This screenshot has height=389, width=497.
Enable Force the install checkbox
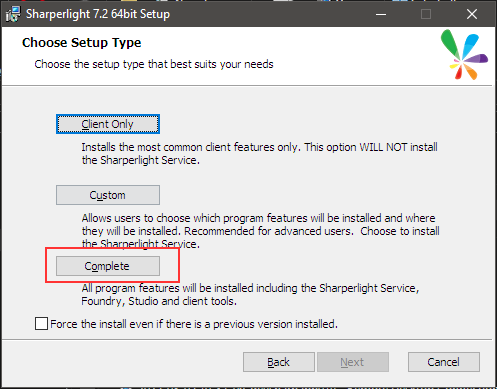(41, 324)
